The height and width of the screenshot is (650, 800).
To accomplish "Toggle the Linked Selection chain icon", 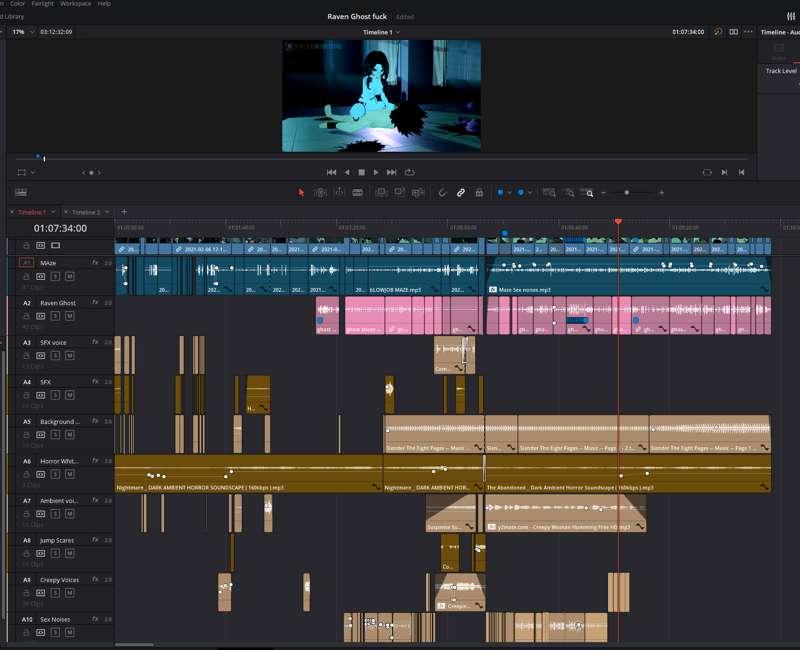I will point(461,192).
